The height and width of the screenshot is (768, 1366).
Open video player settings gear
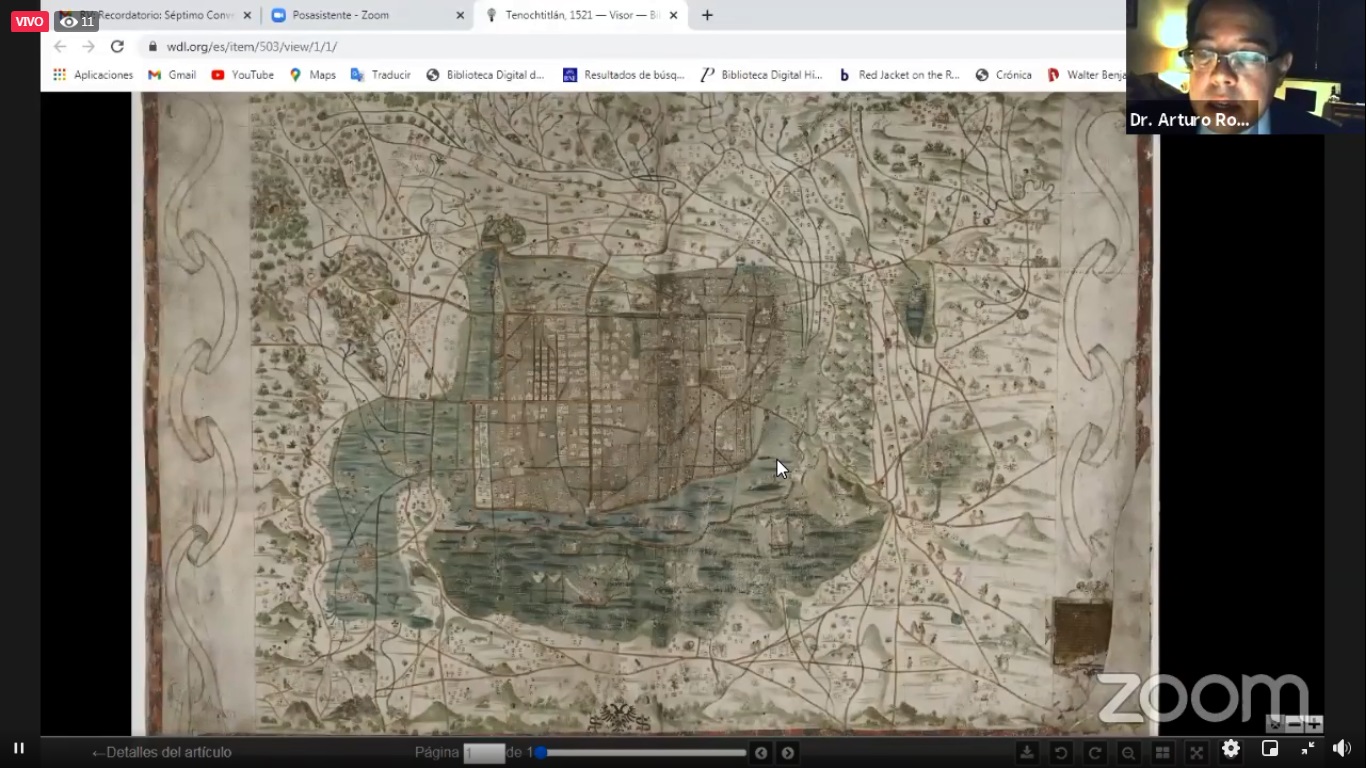1231,749
